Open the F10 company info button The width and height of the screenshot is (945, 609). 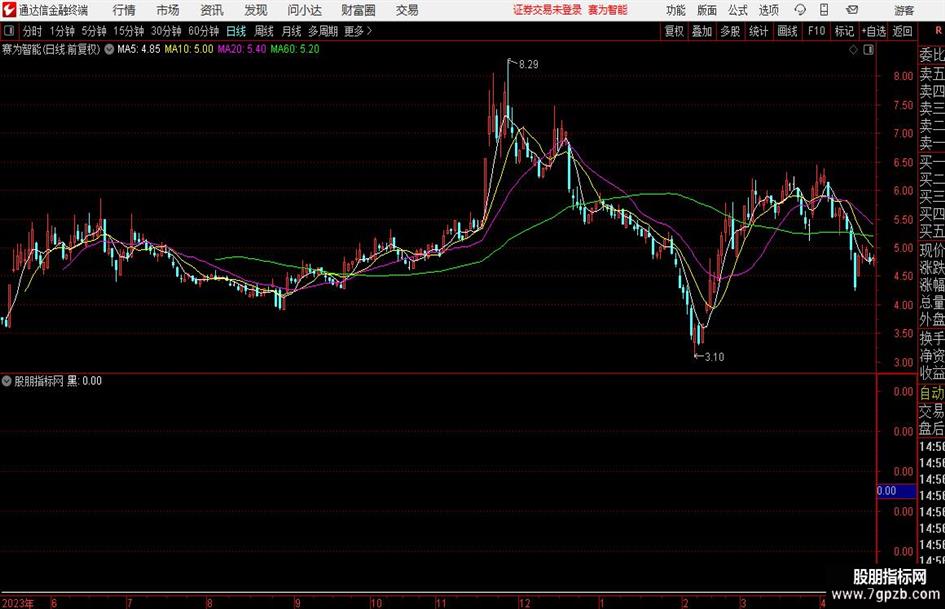click(816, 31)
